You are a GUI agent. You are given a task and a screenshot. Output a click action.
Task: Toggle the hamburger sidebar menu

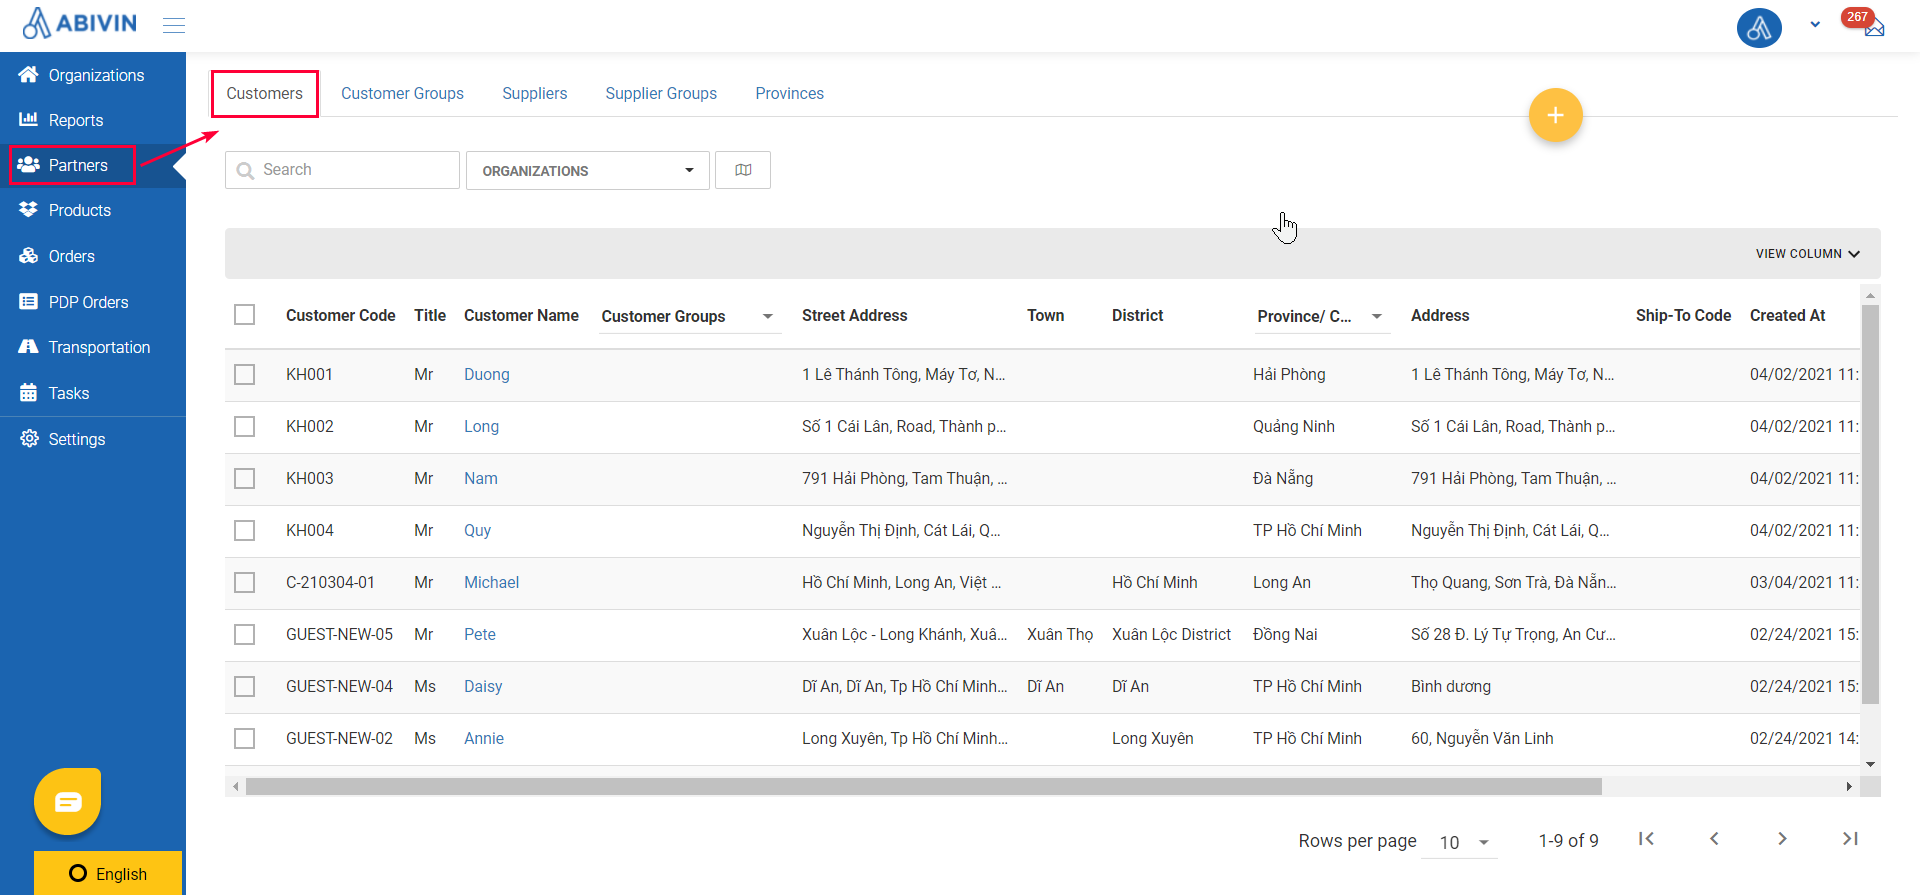click(174, 25)
